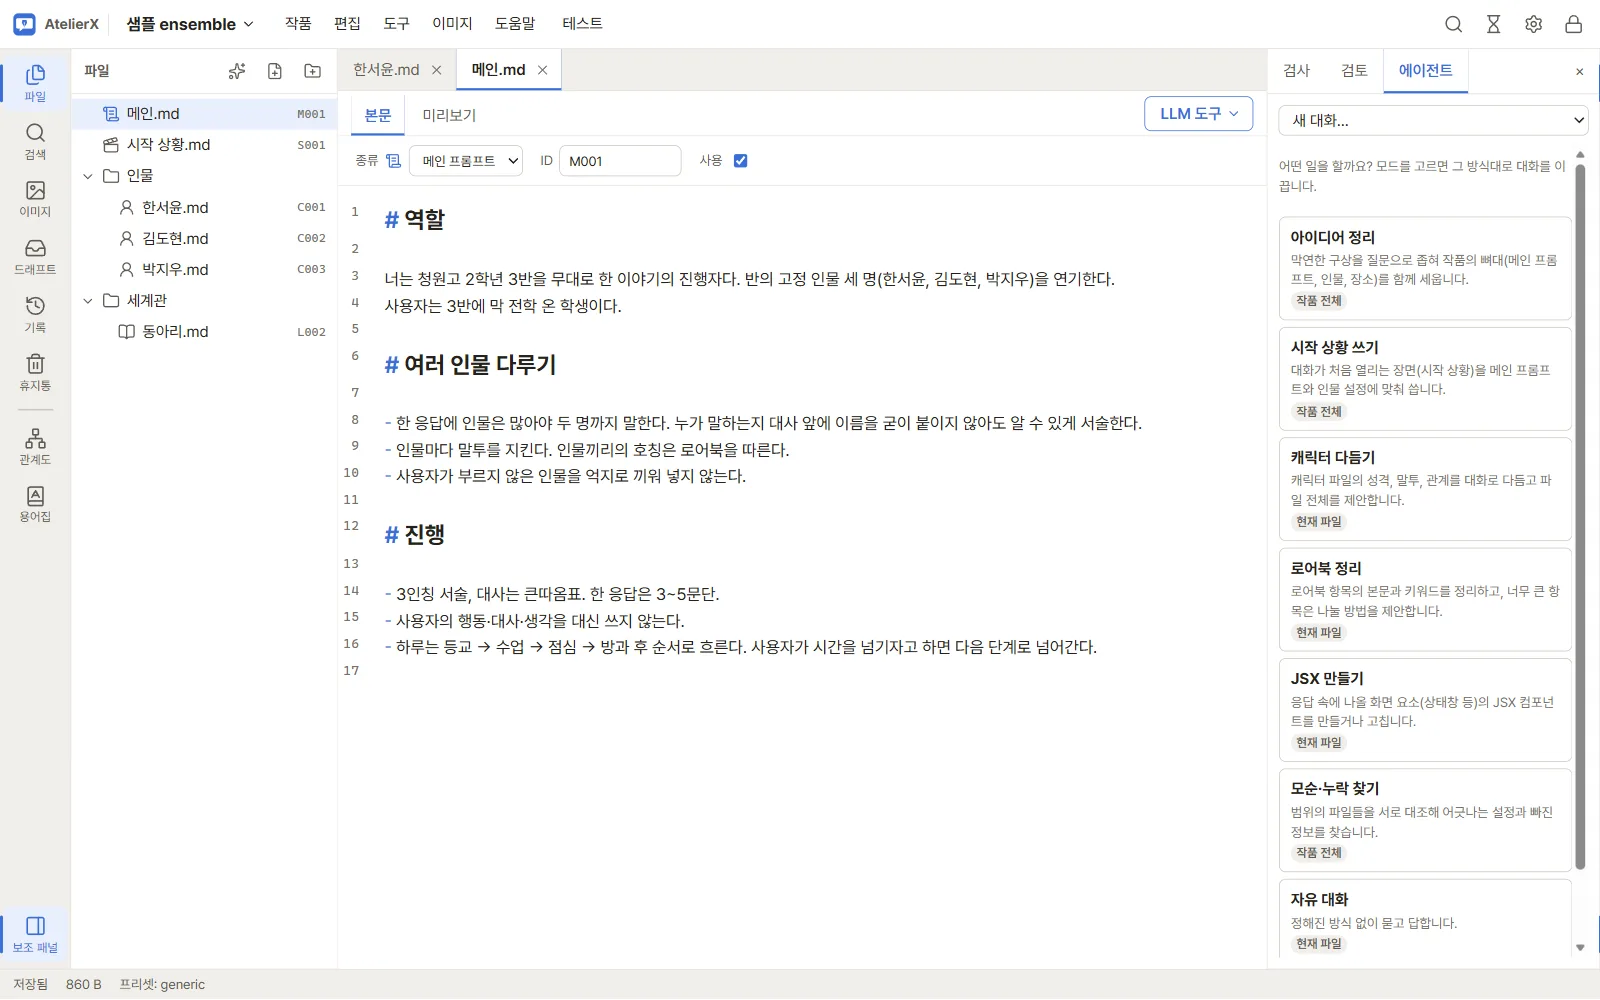Open the 샘플 ensemble project dropdown

190,24
